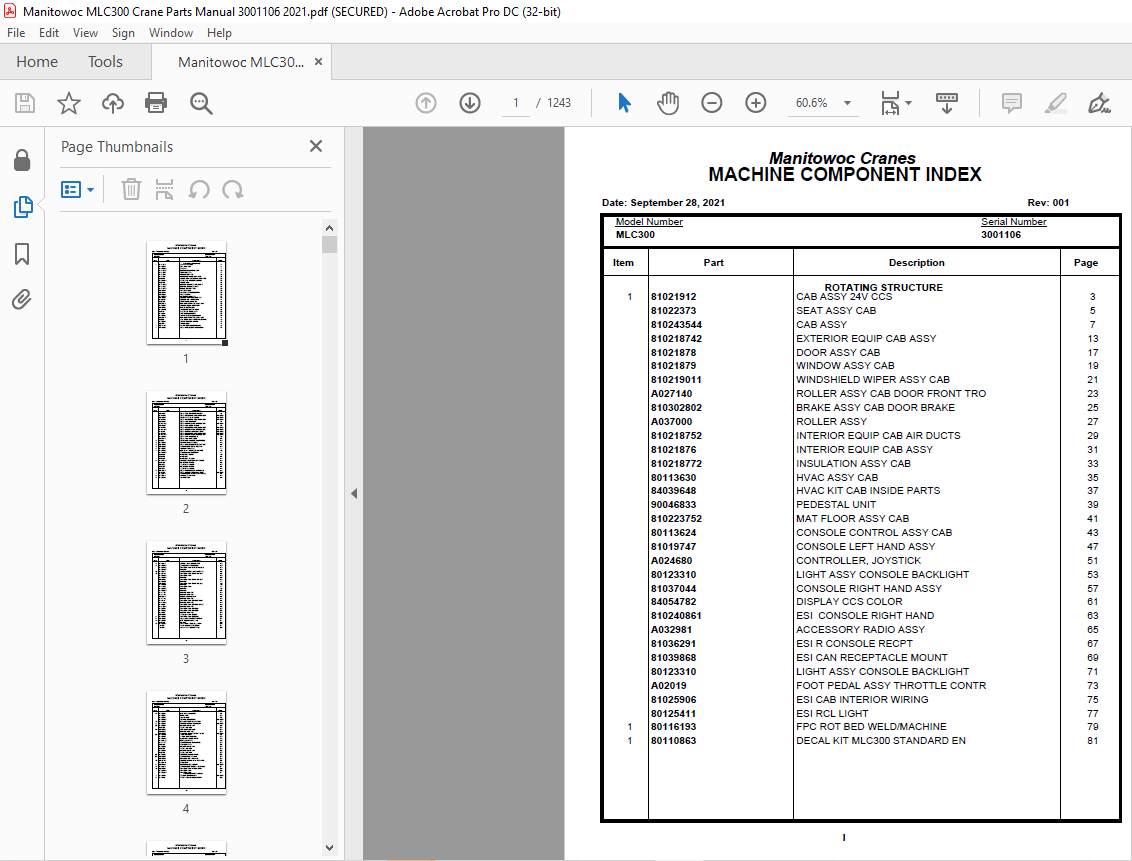Open the Find text magnifier icon
Image resolution: width=1132 pixels, height=861 pixels.
tap(201, 103)
